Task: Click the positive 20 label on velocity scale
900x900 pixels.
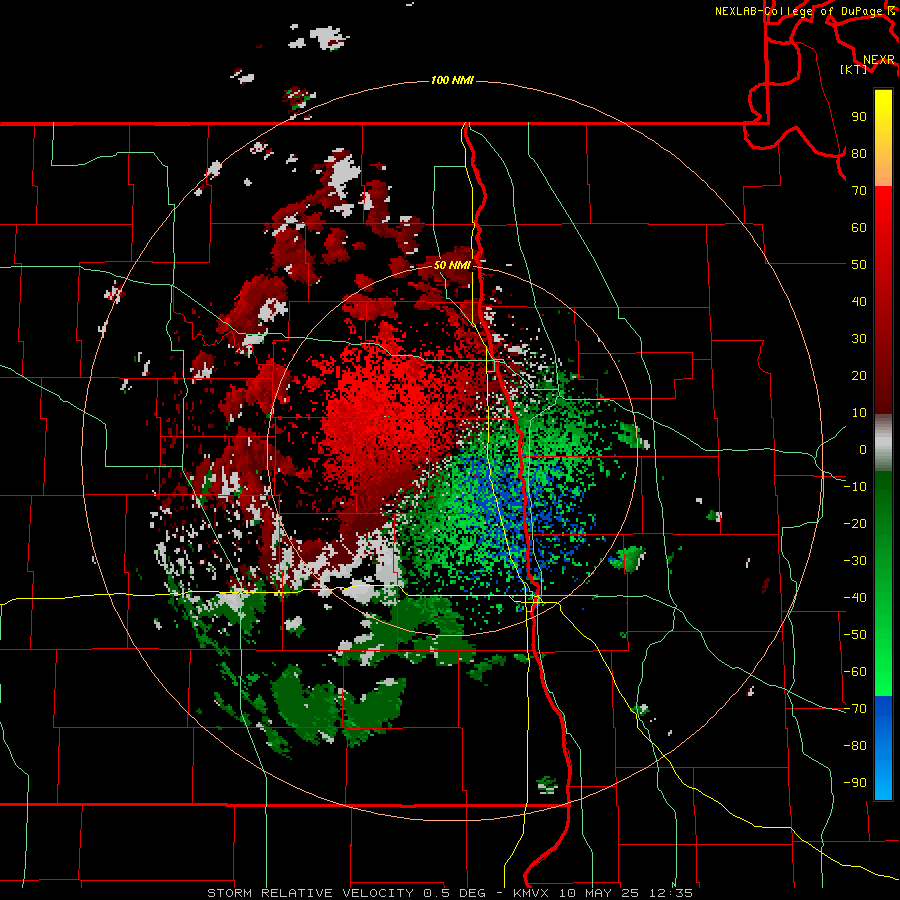Action: point(859,376)
